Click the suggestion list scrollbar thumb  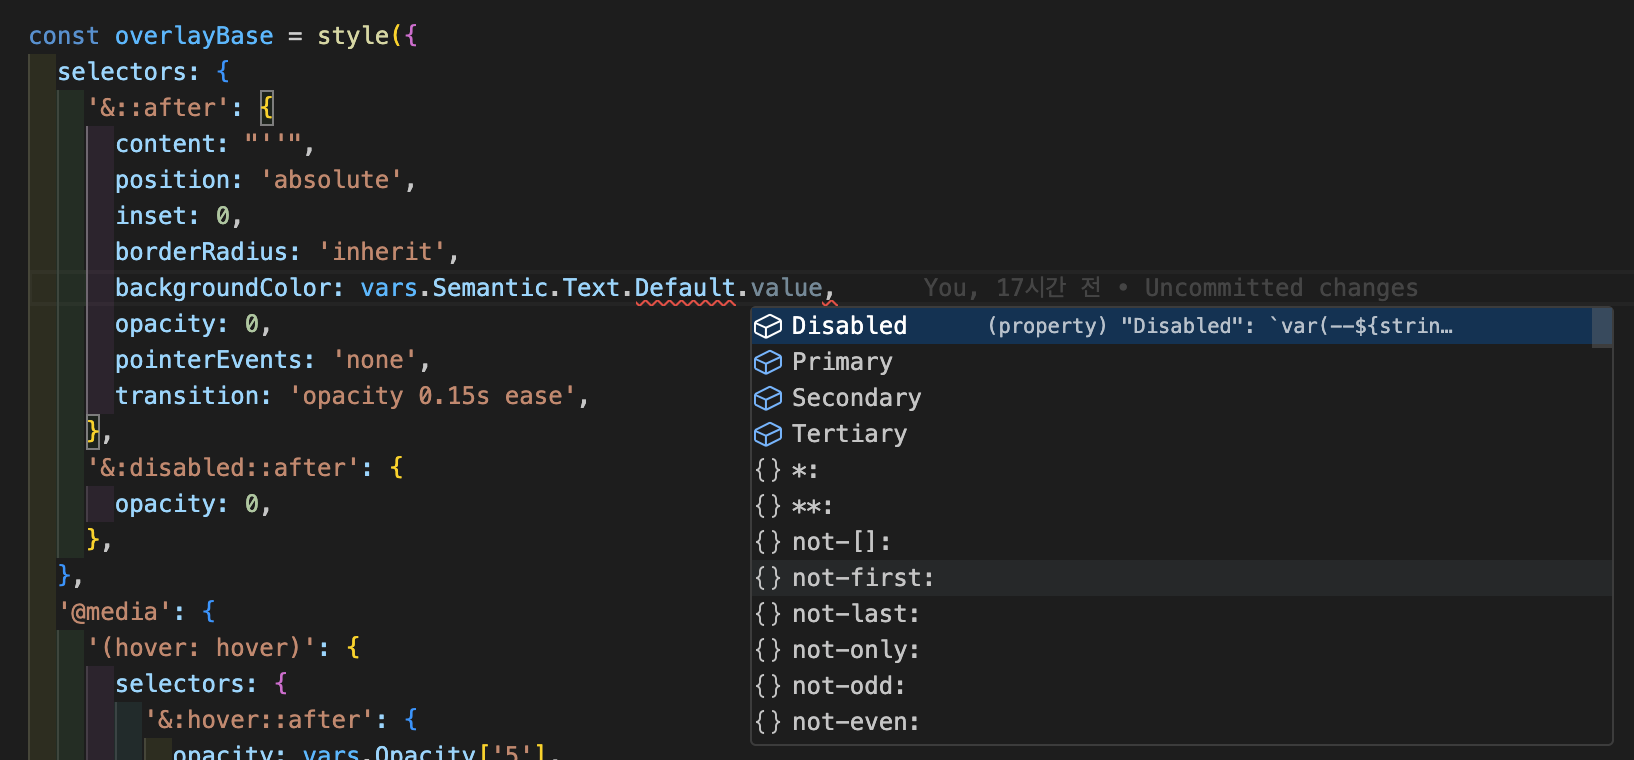click(1601, 328)
